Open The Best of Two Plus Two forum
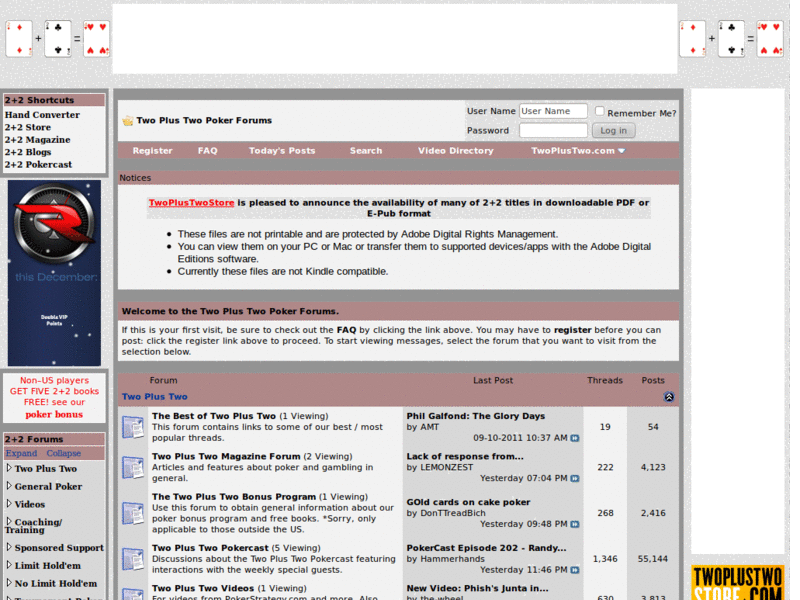800x600 pixels. click(214, 416)
